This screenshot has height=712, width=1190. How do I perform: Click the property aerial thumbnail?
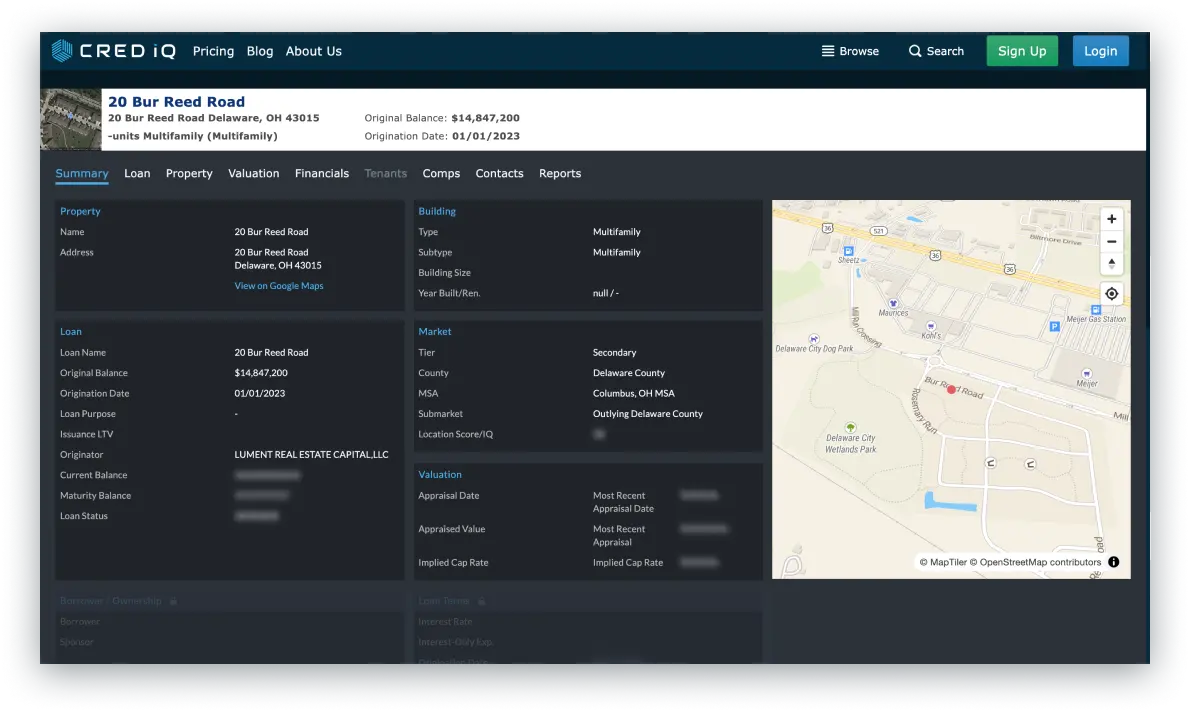(71, 119)
